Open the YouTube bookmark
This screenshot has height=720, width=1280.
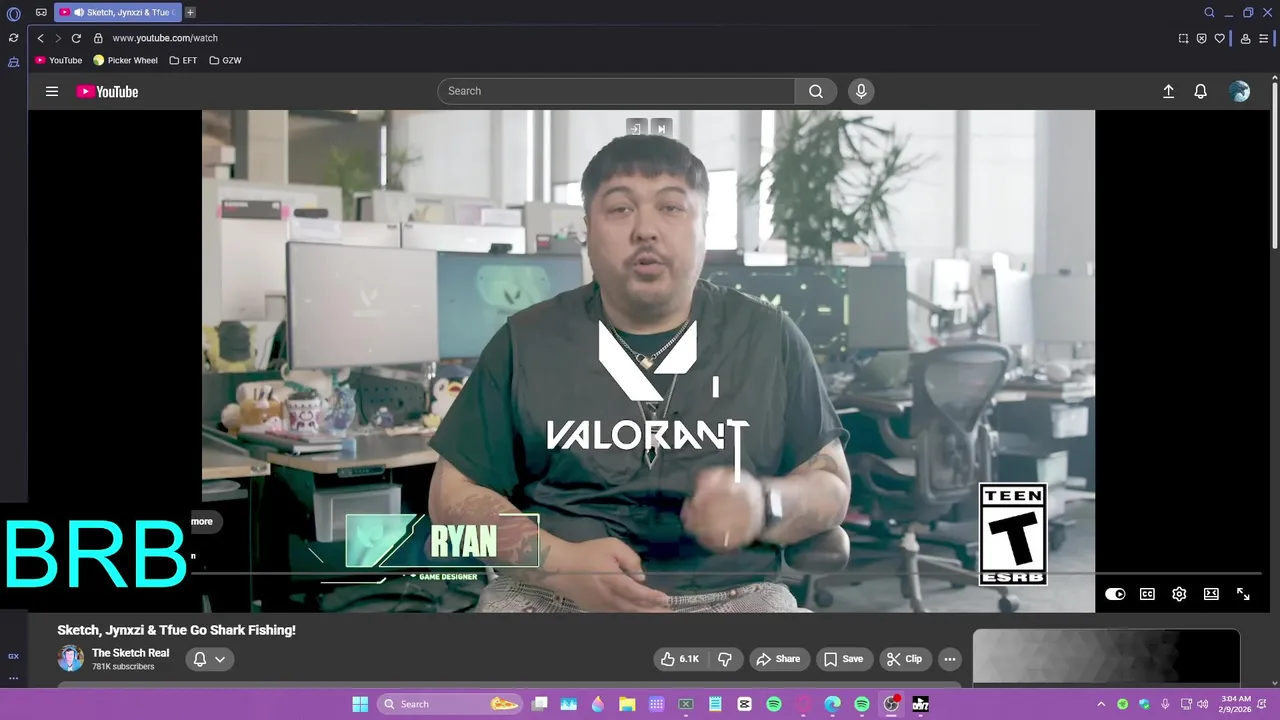coord(59,60)
